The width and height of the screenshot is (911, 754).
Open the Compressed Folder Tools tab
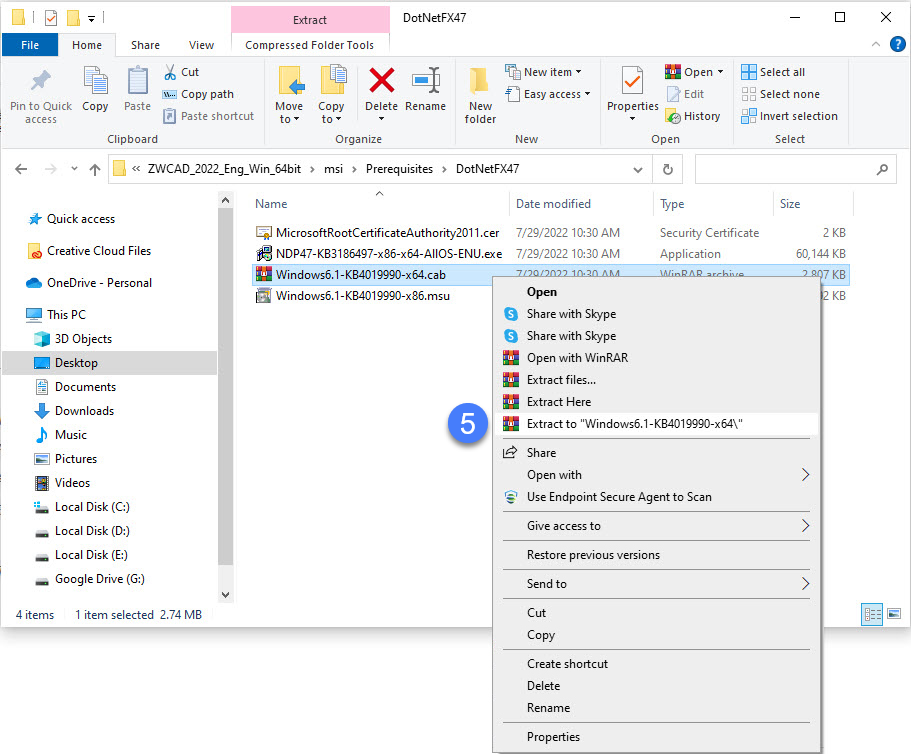tap(310, 45)
